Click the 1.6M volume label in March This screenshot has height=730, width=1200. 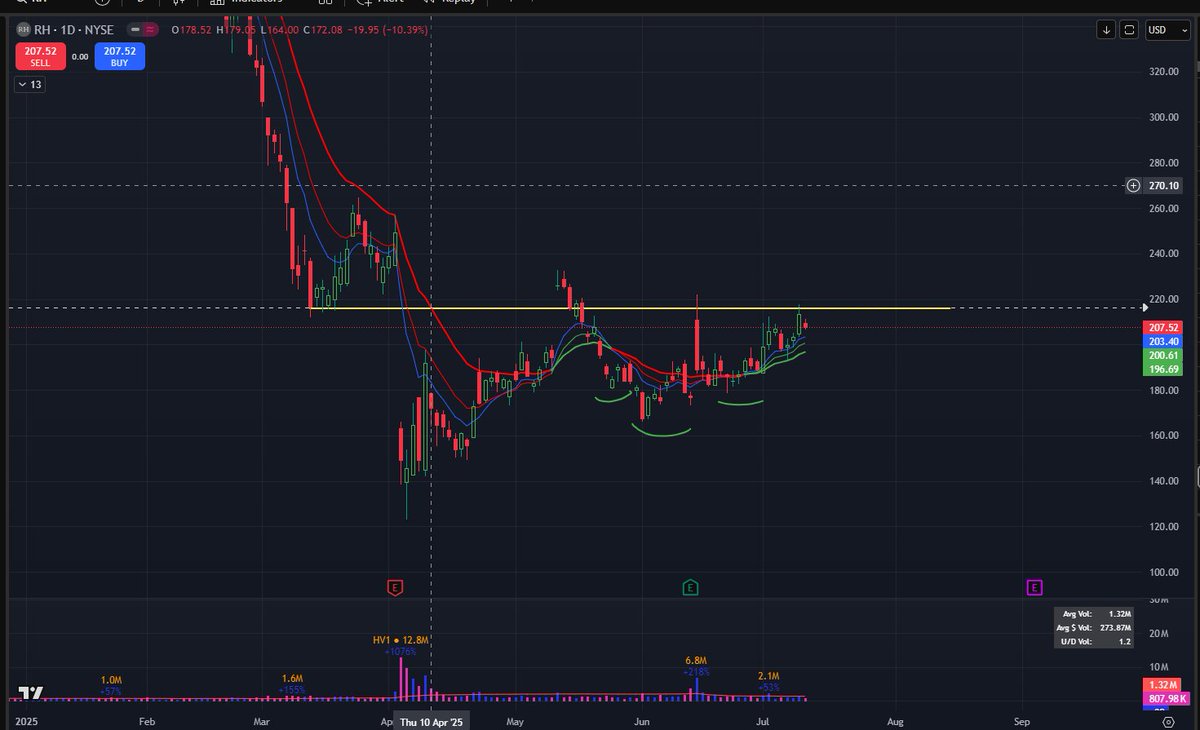[293, 678]
